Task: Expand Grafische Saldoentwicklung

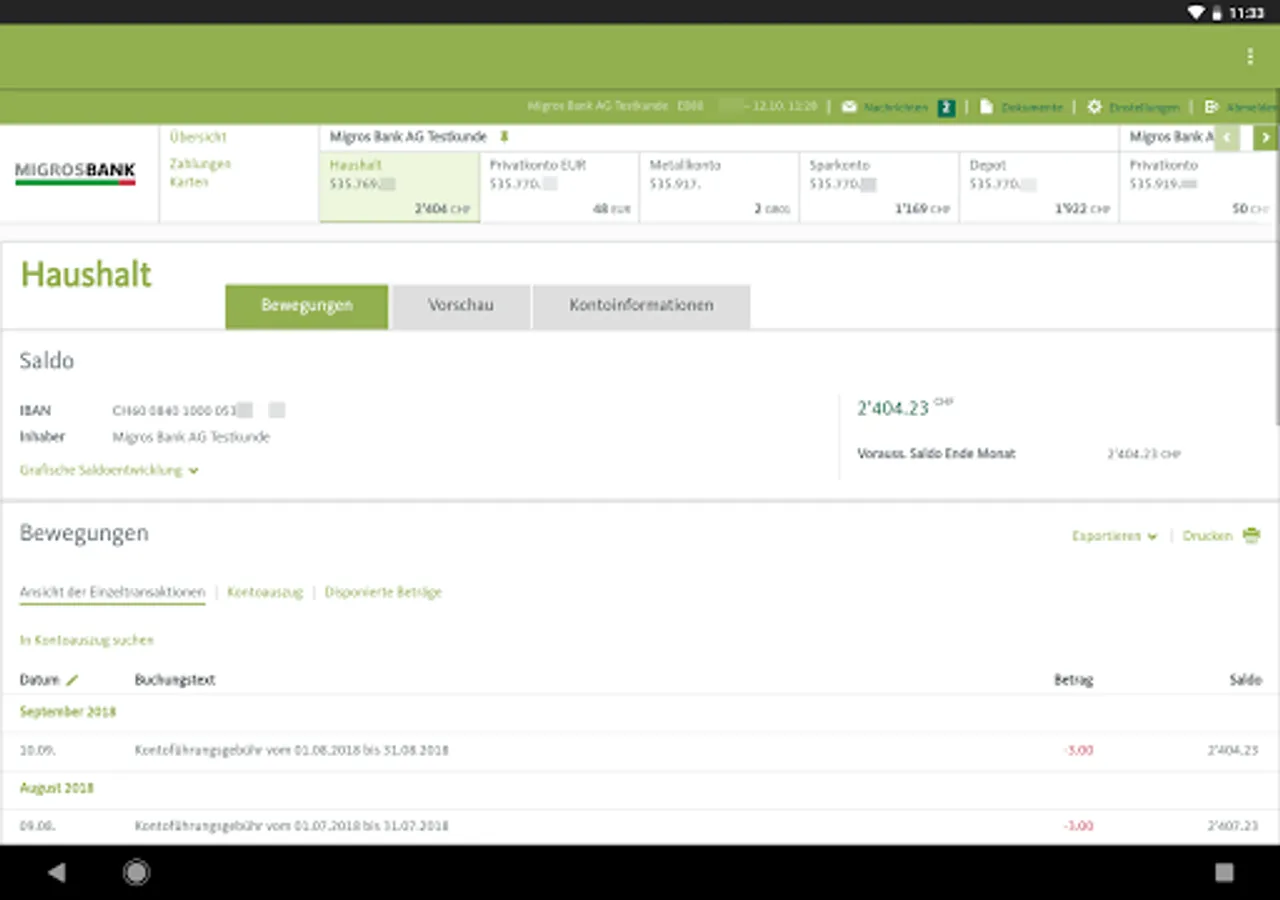Action: click(109, 470)
